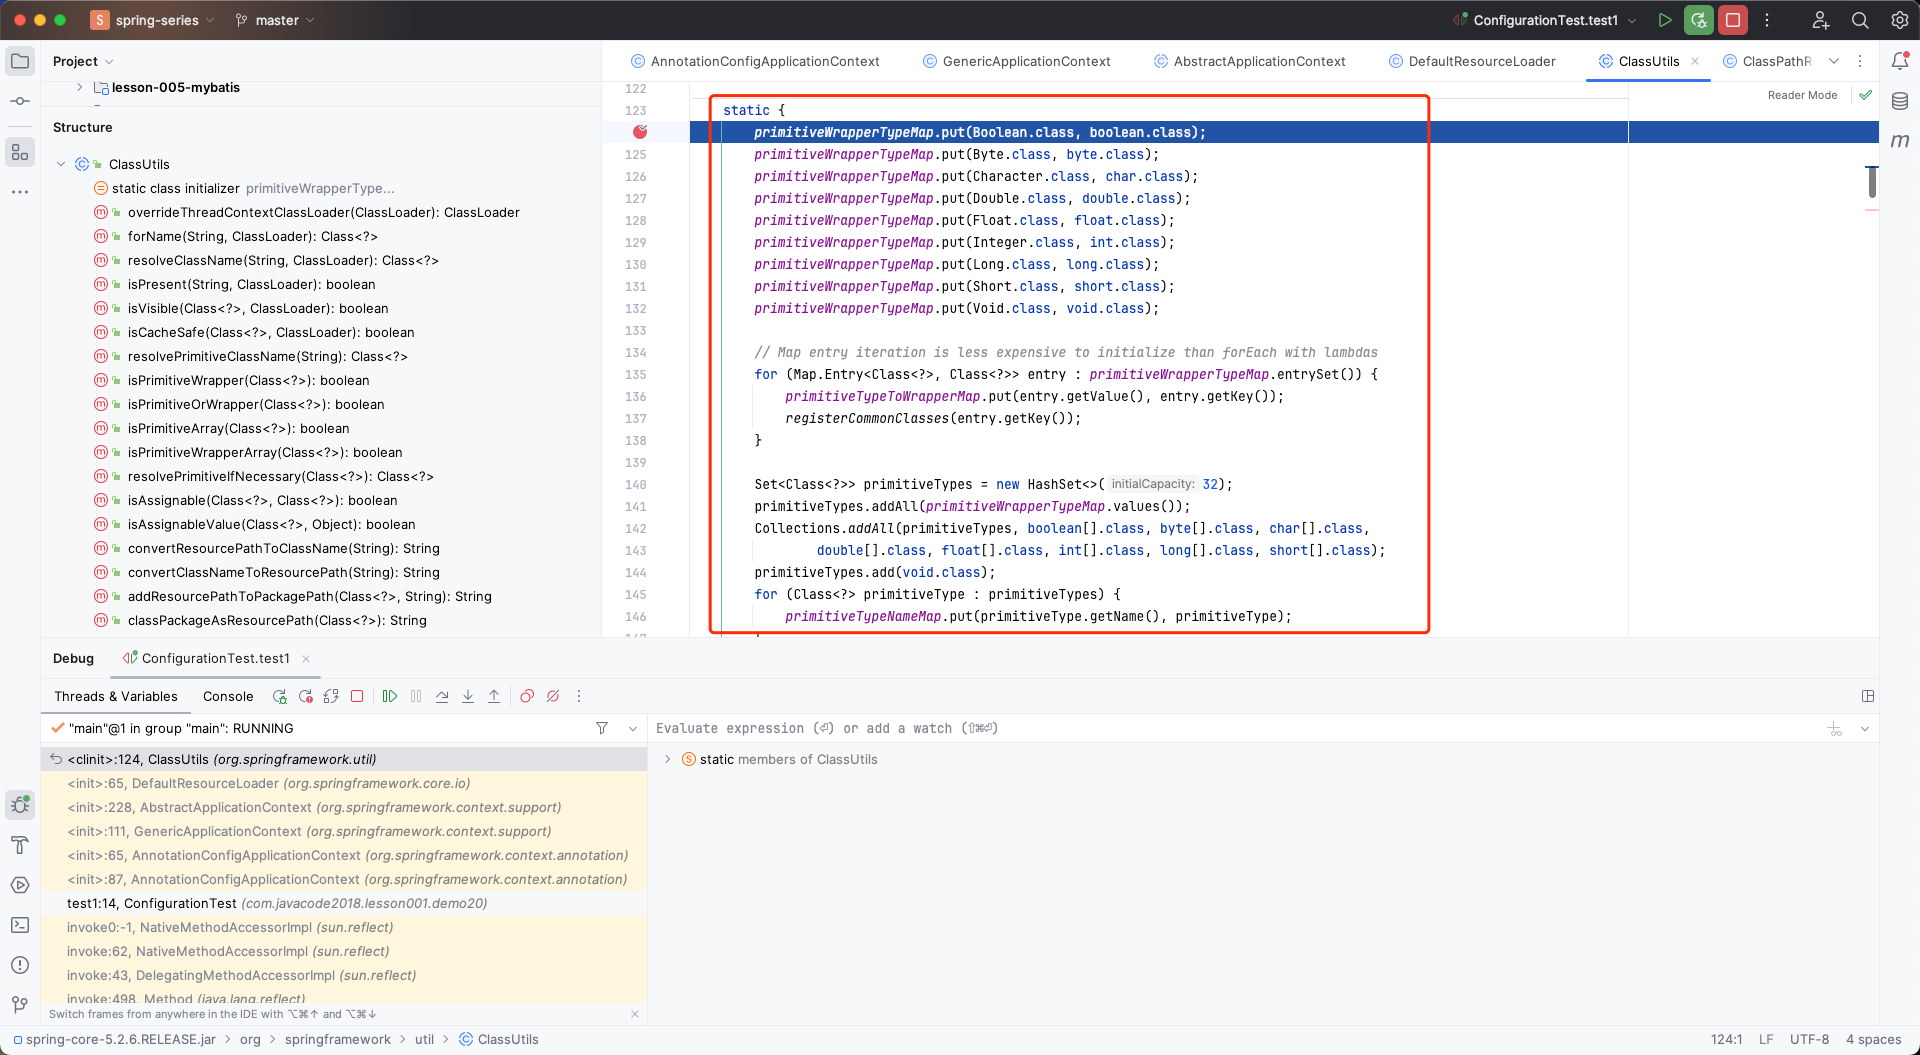
Task: Open the master branch dropdown
Action: (276, 20)
